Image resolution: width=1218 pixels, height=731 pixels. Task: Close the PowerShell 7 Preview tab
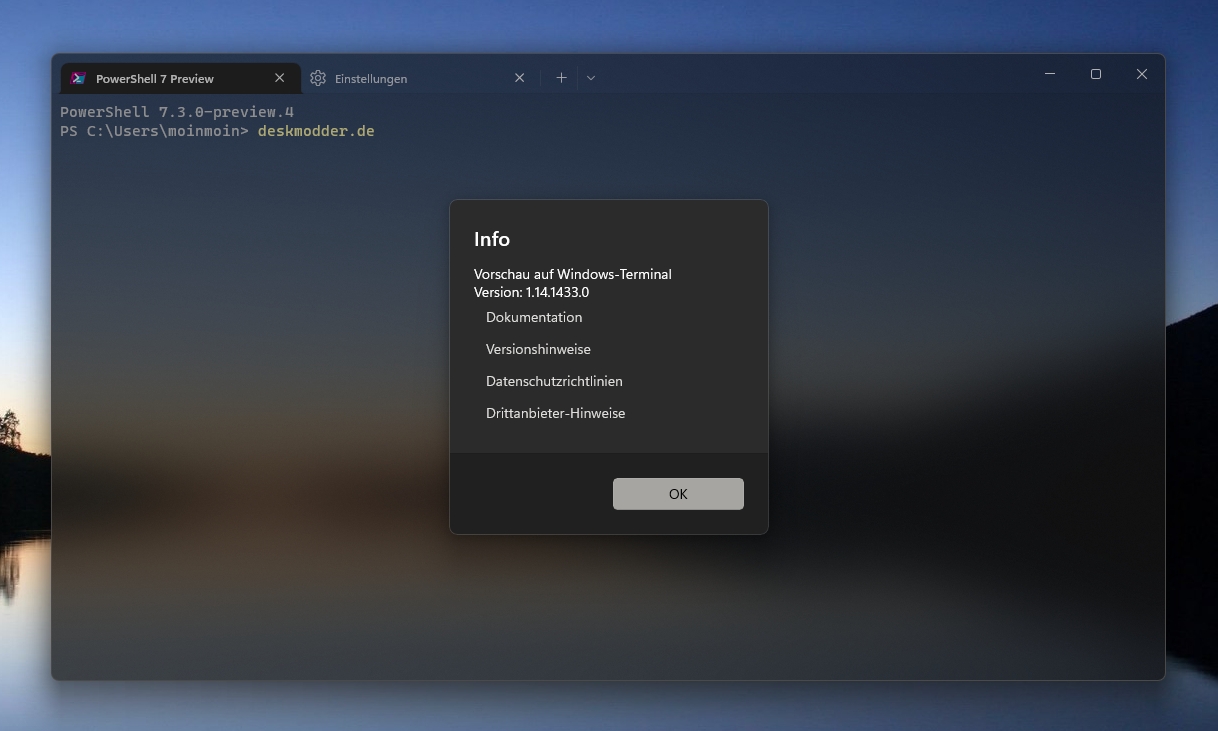pyautogui.click(x=279, y=78)
